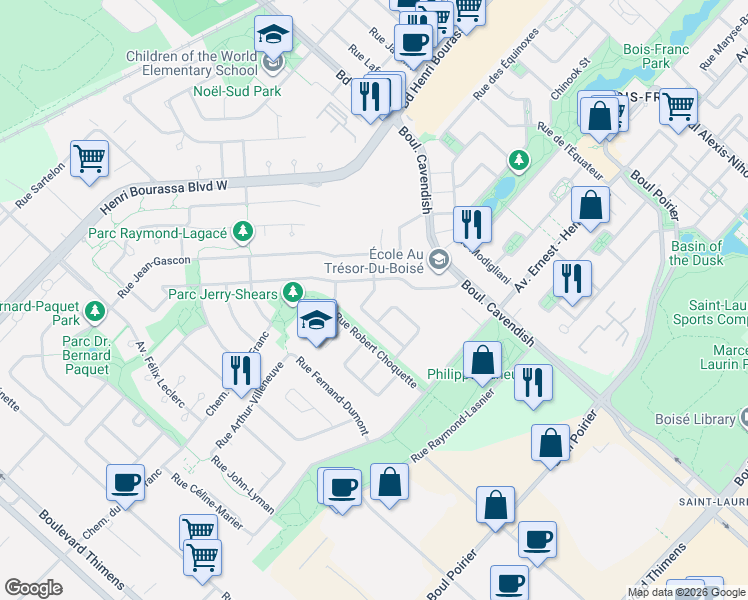748x600 pixels.
Task: Click the Parc Raymond-Lagacé tree pin
Action: coord(243,232)
